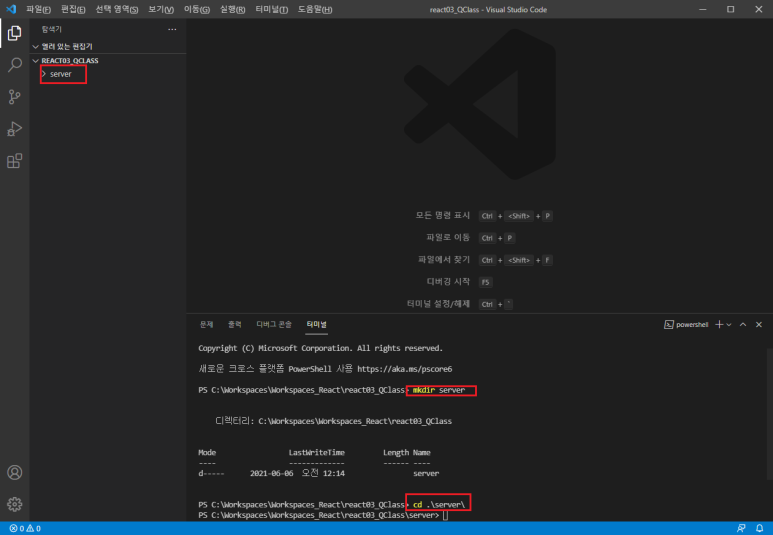Click the errors and warnings status indicator
This screenshot has width=773, height=535.
pyautogui.click(x=25, y=529)
